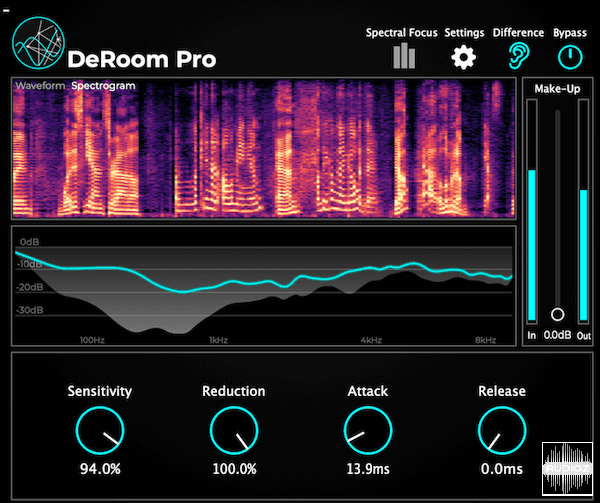Click the Bypass text label

tap(570, 33)
